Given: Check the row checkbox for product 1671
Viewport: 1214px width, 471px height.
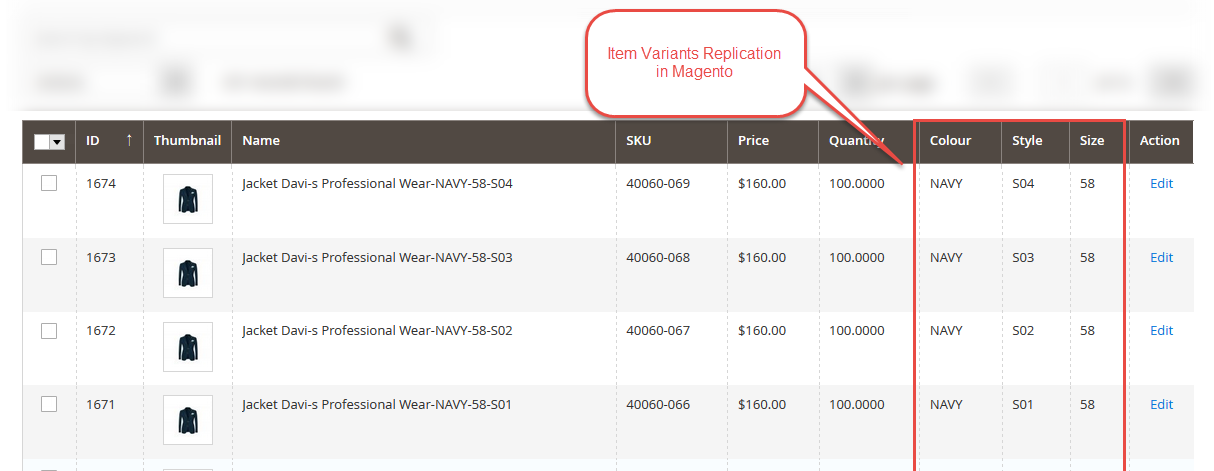Looking at the screenshot, I should click(x=49, y=404).
